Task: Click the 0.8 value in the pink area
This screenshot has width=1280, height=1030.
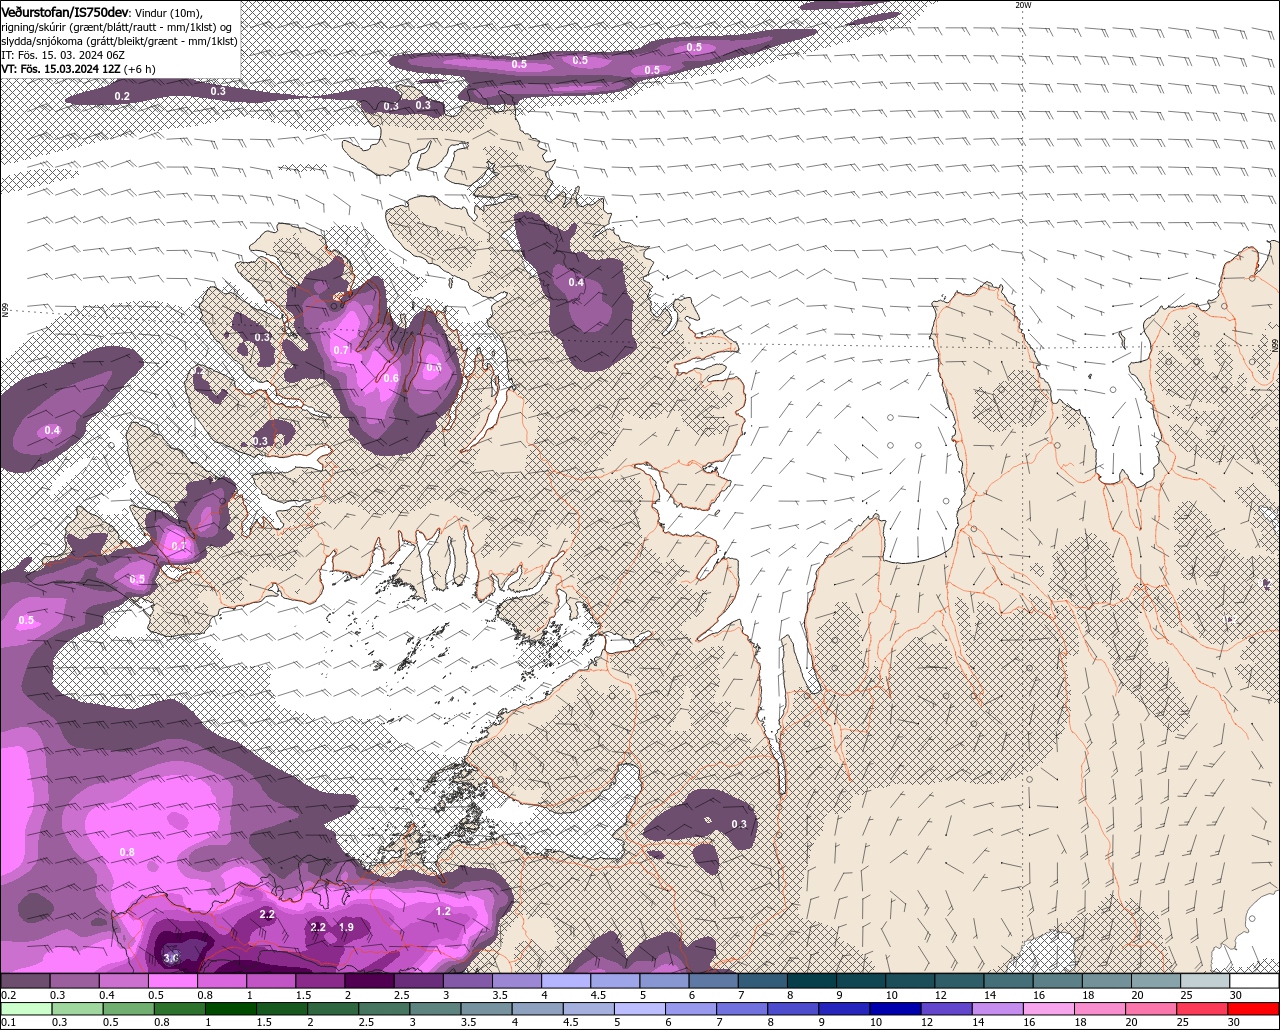Action: [127, 852]
